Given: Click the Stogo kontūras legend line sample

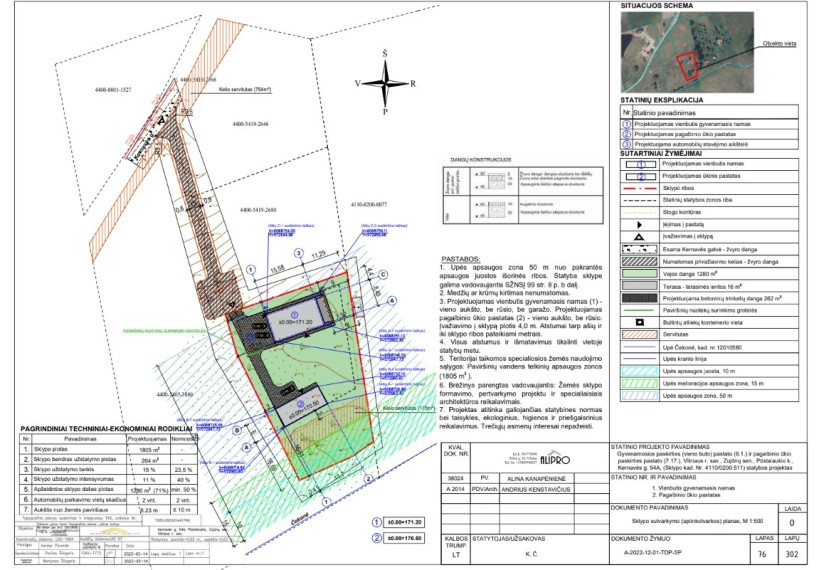Looking at the screenshot, I should coord(639,213).
